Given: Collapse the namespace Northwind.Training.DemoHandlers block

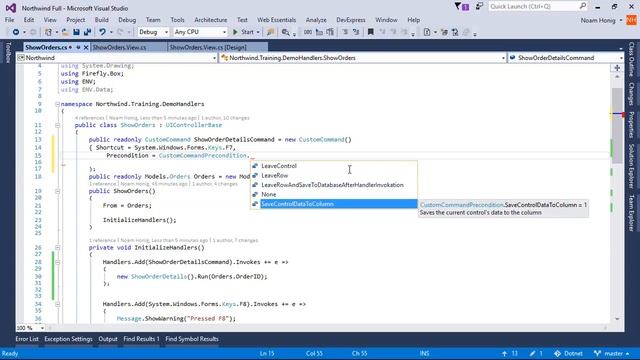Looking at the screenshot, I should (x=57, y=104).
